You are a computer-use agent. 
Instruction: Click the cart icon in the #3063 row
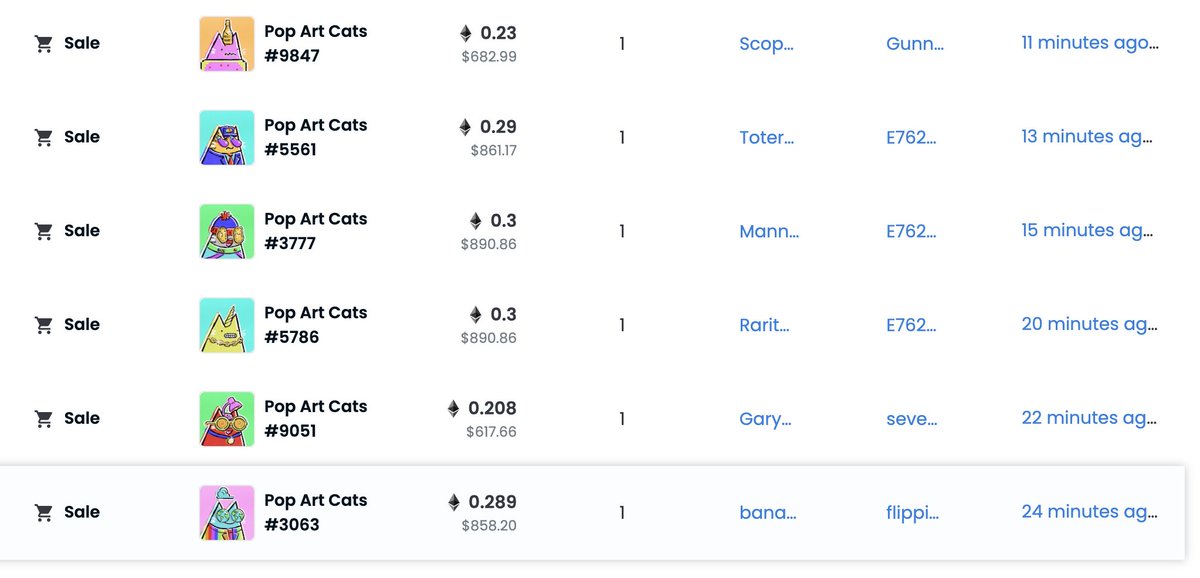click(43, 513)
